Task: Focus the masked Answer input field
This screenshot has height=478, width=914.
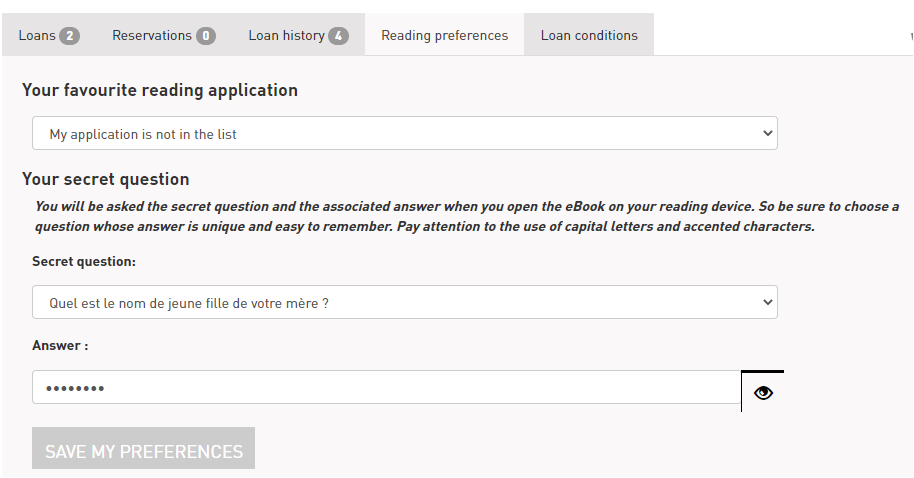Action: pyautogui.click(x=386, y=387)
